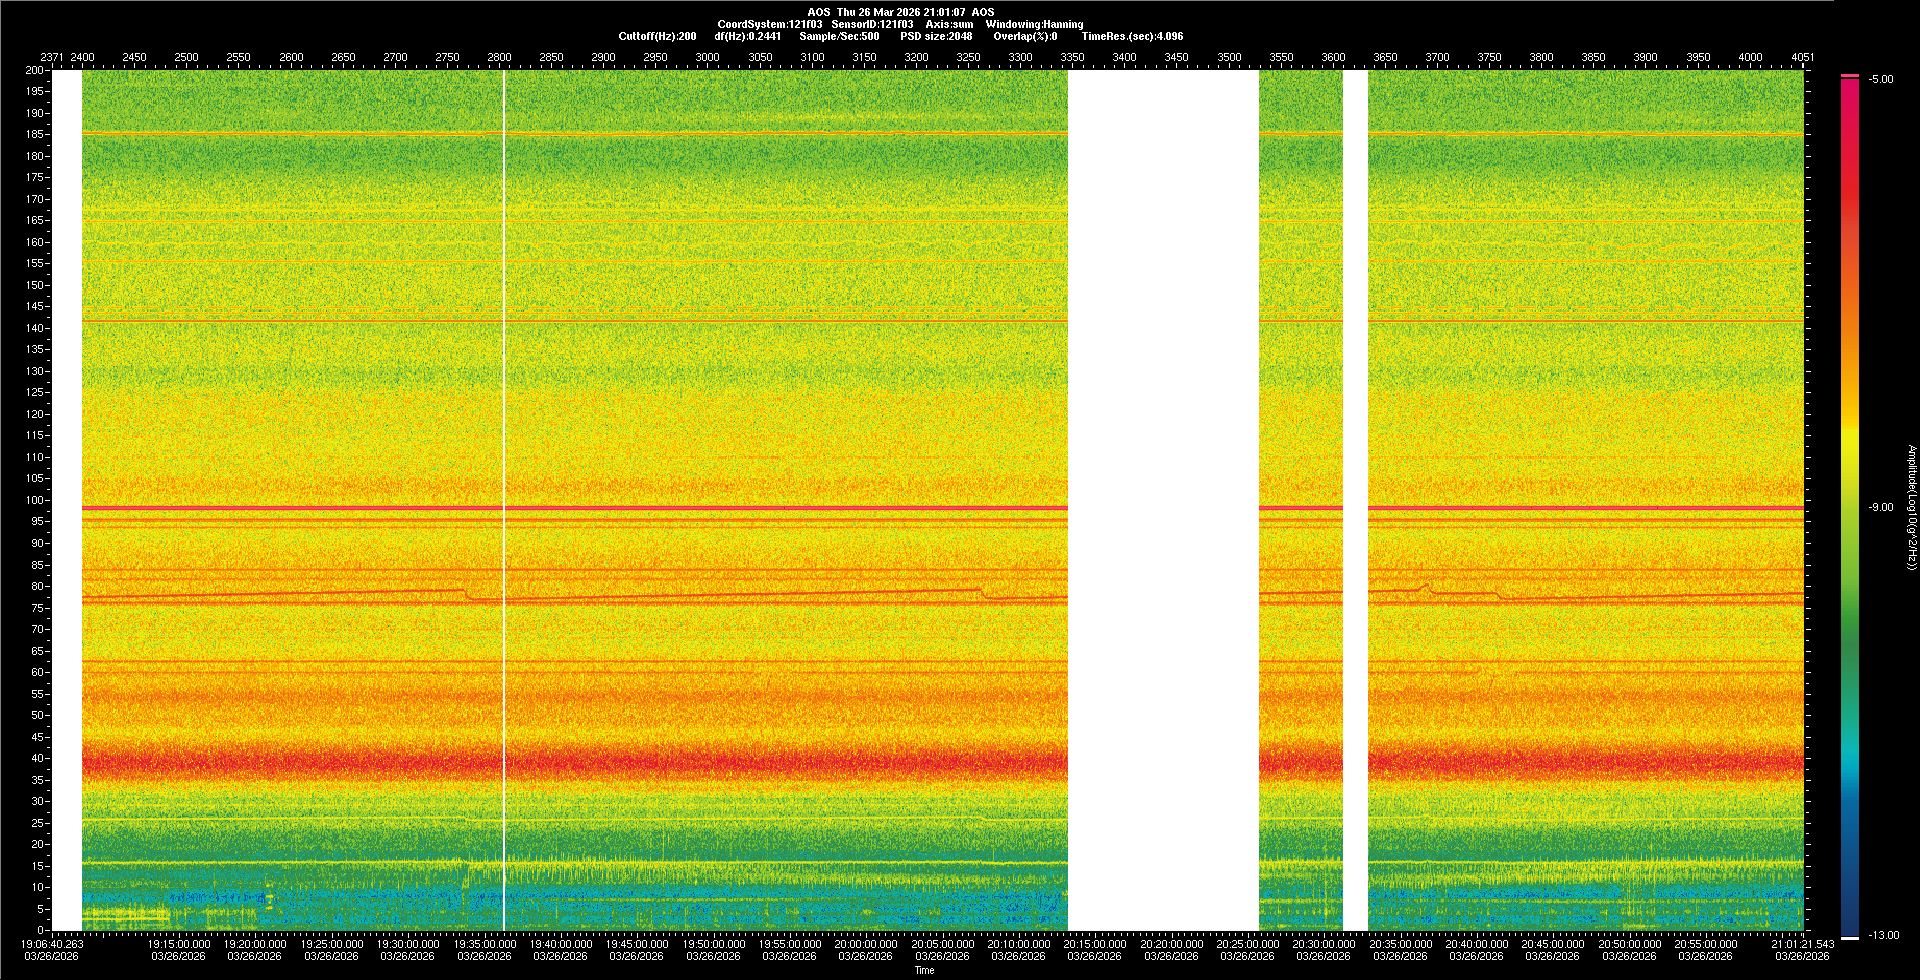Click the 200 Hz label on the frequency axis
Screen dimensions: 1920x980
tap(34, 70)
